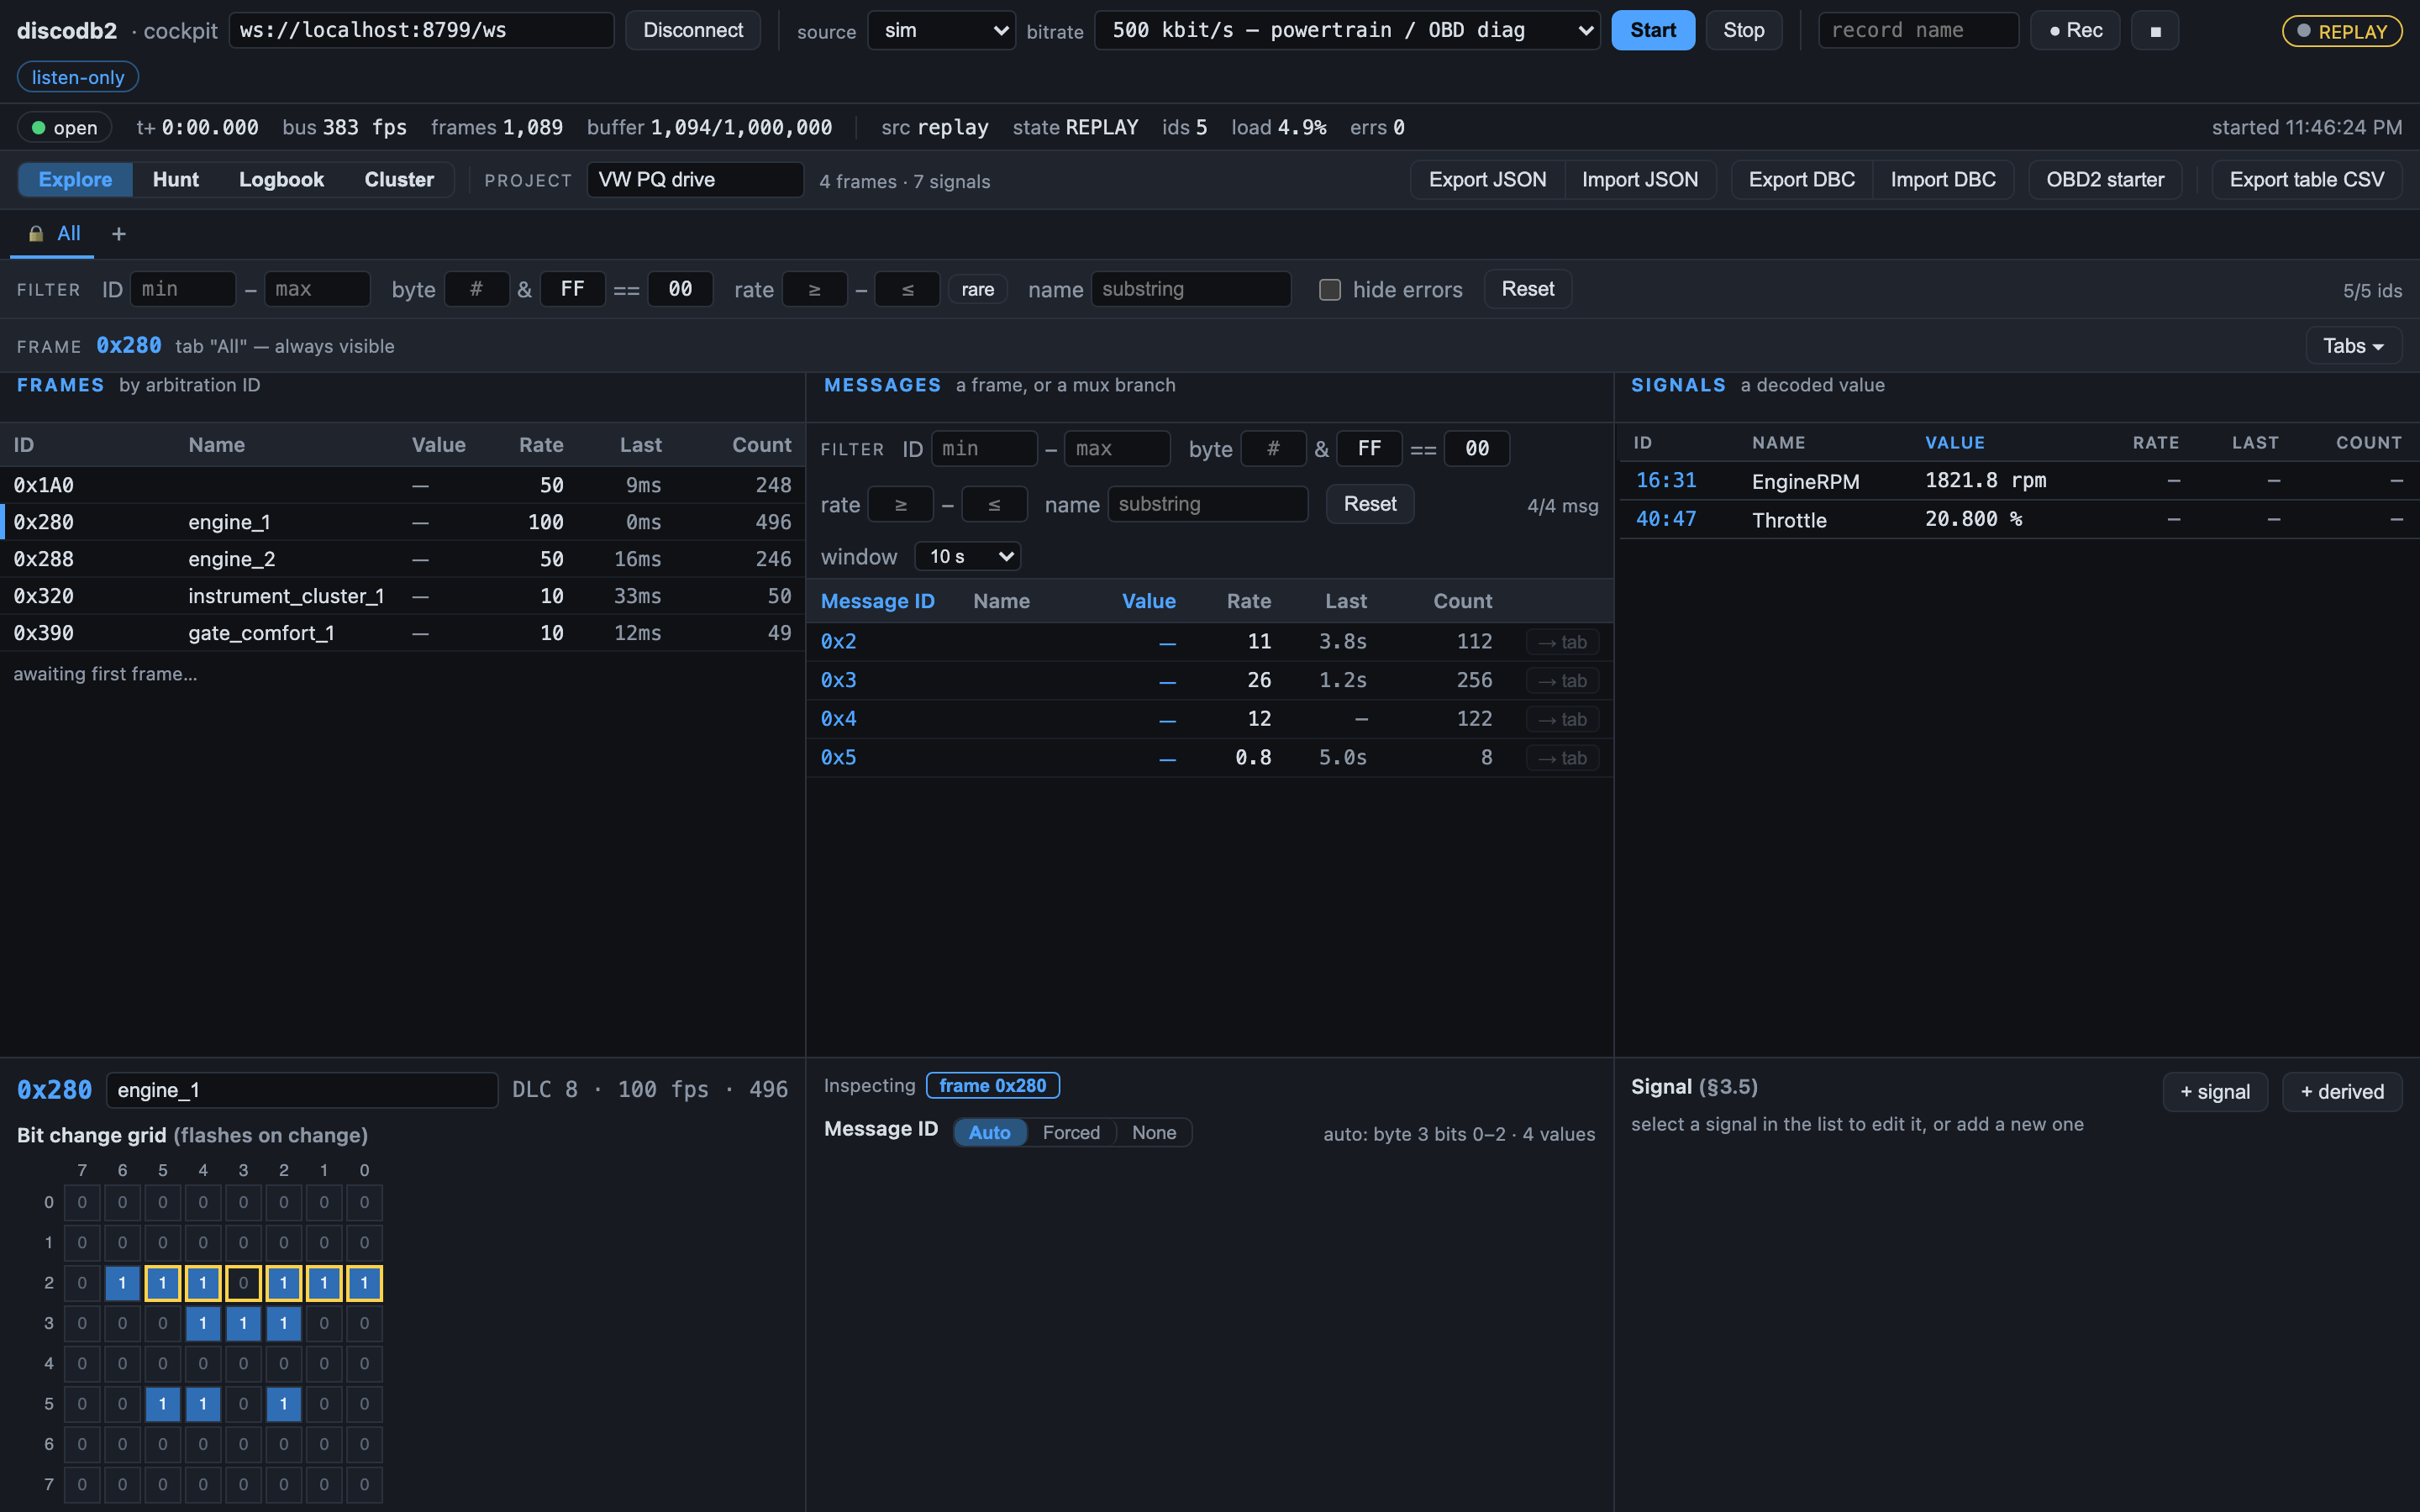This screenshot has width=2420, height=1512.
Task: Reset the top frame filter
Action: tap(1527, 290)
